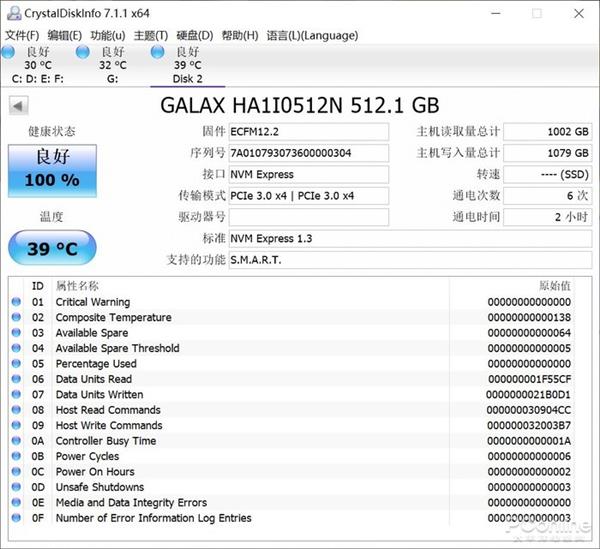Open the 语言(L)(Language) menu
This screenshot has height=549, width=600.
[x=312, y=36]
